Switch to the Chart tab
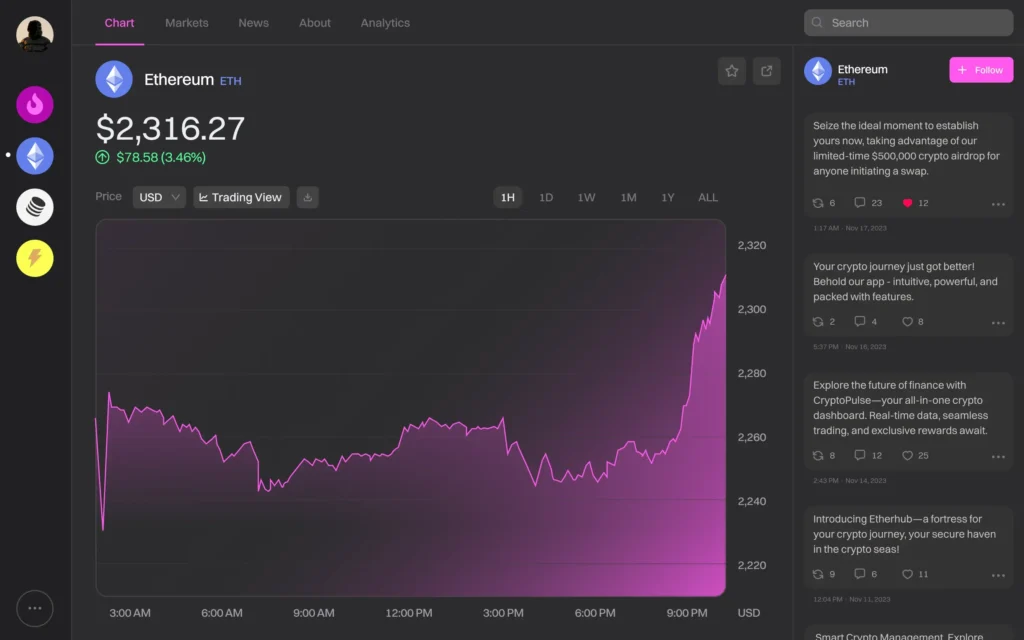Image resolution: width=1024 pixels, height=640 pixels. [x=120, y=23]
